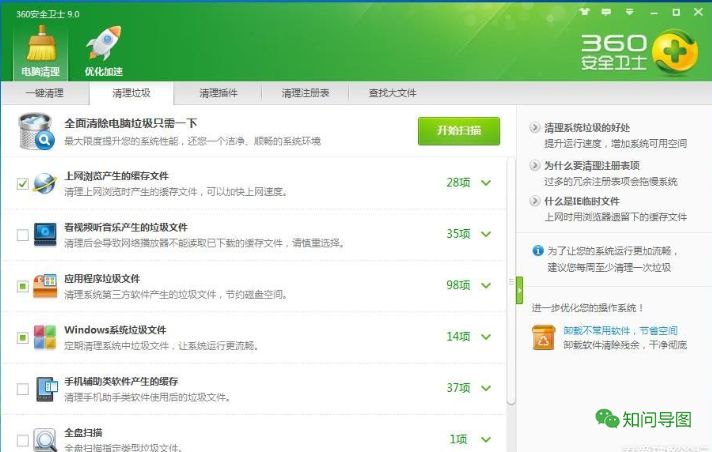Click the 全盘扫描 magnifier icon

tap(45, 440)
